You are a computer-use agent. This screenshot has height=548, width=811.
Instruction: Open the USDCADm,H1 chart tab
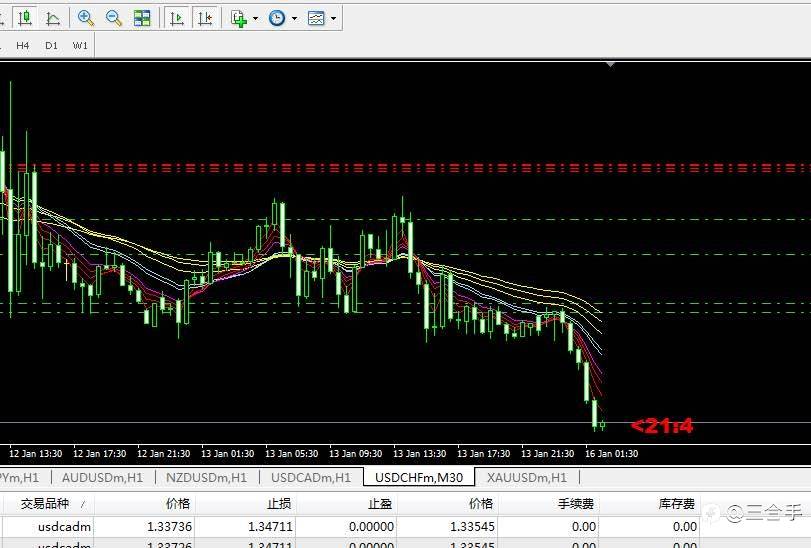click(x=311, y=478)
